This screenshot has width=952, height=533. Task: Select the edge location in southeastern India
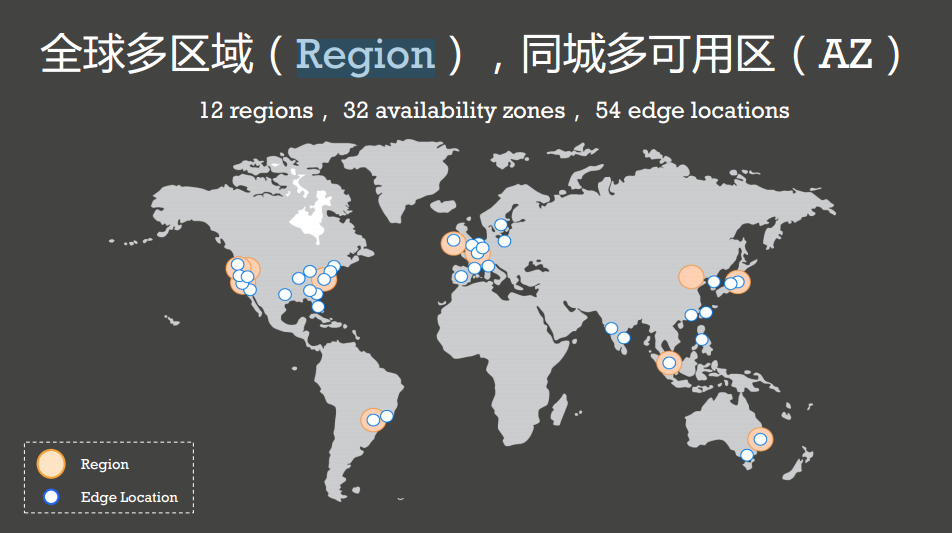click(624, 338)
